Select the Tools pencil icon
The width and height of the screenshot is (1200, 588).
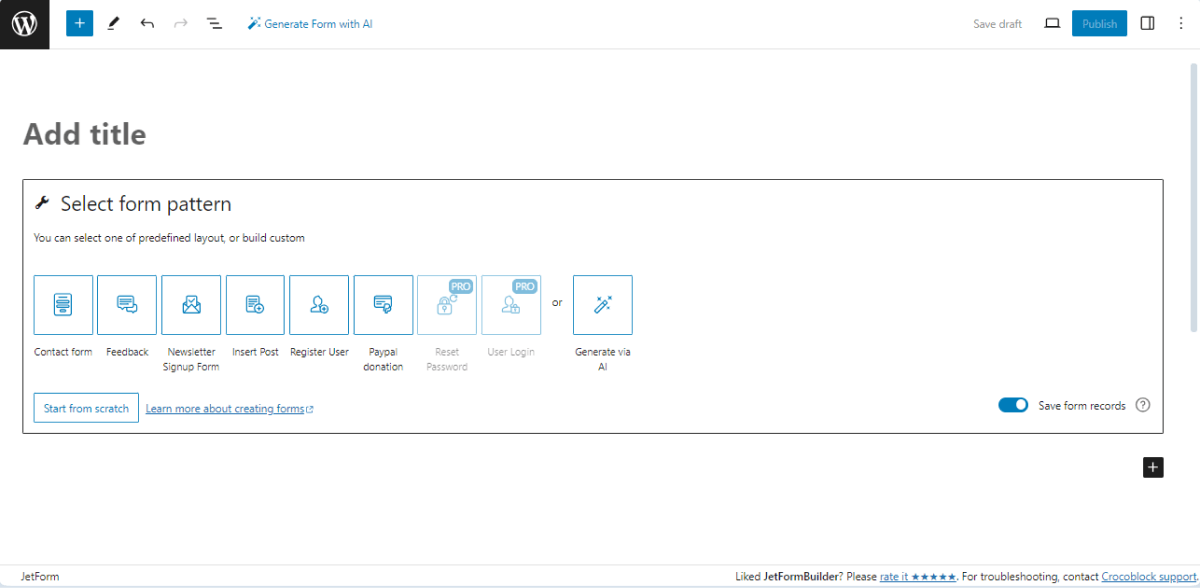[113, 23]
